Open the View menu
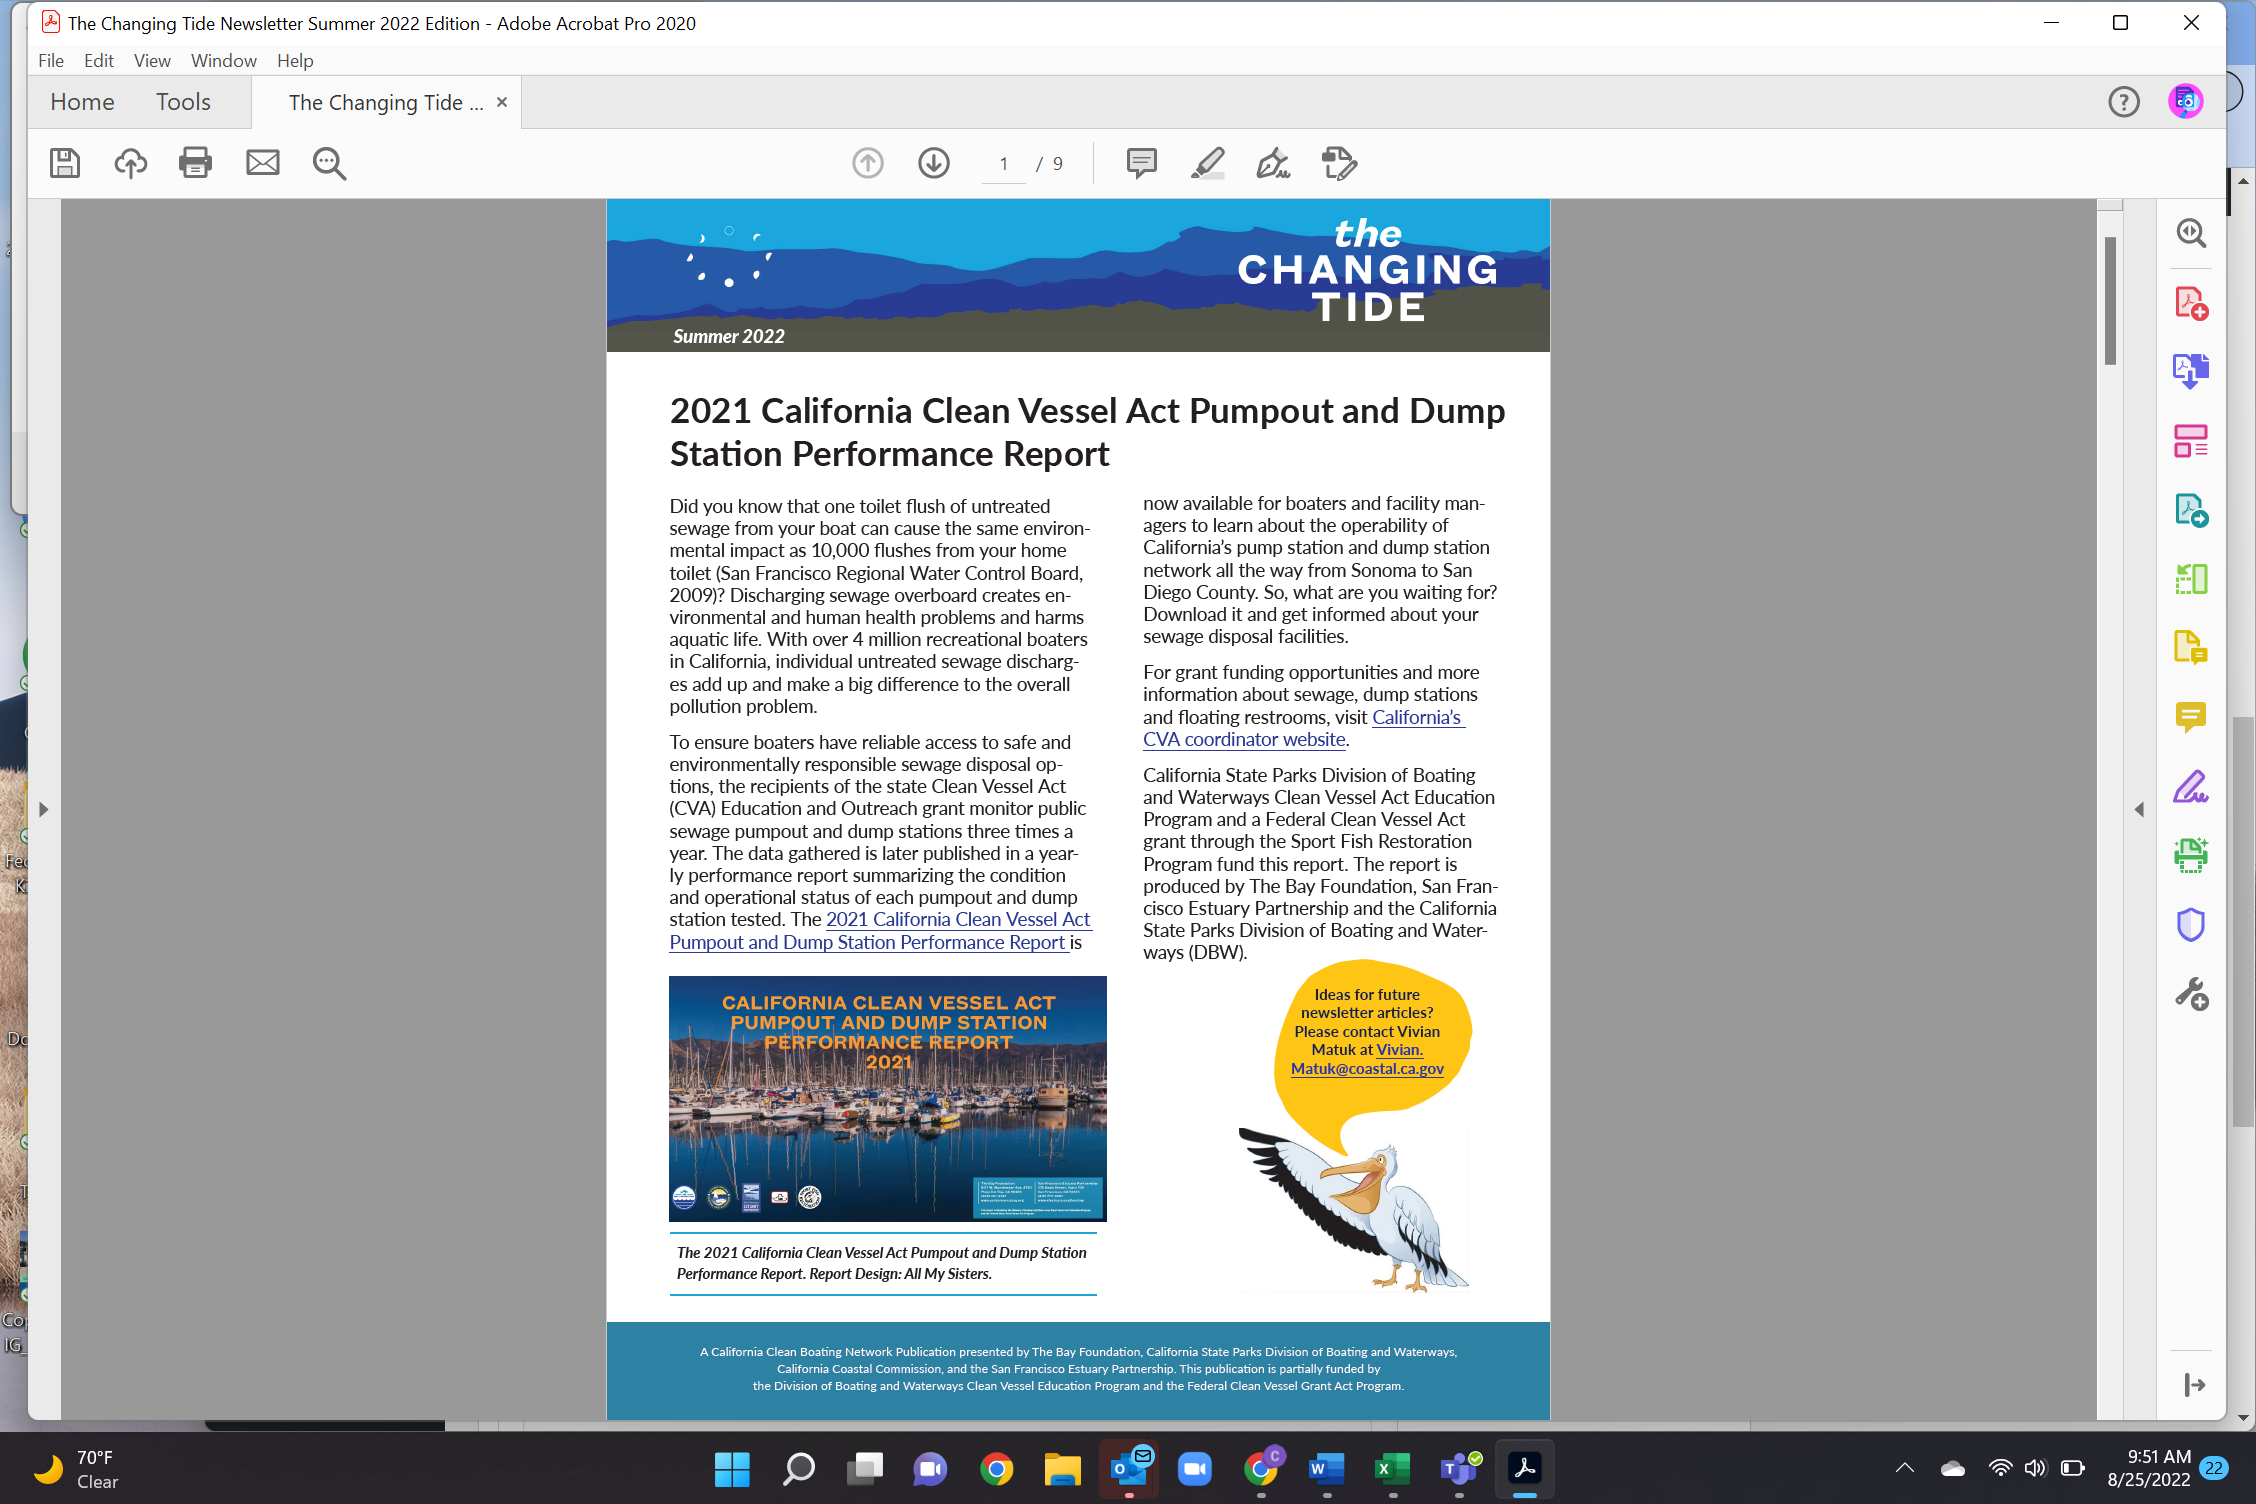Image resolution: width=2256 pixels, height=1504 pixels. [x=152, y=61]
